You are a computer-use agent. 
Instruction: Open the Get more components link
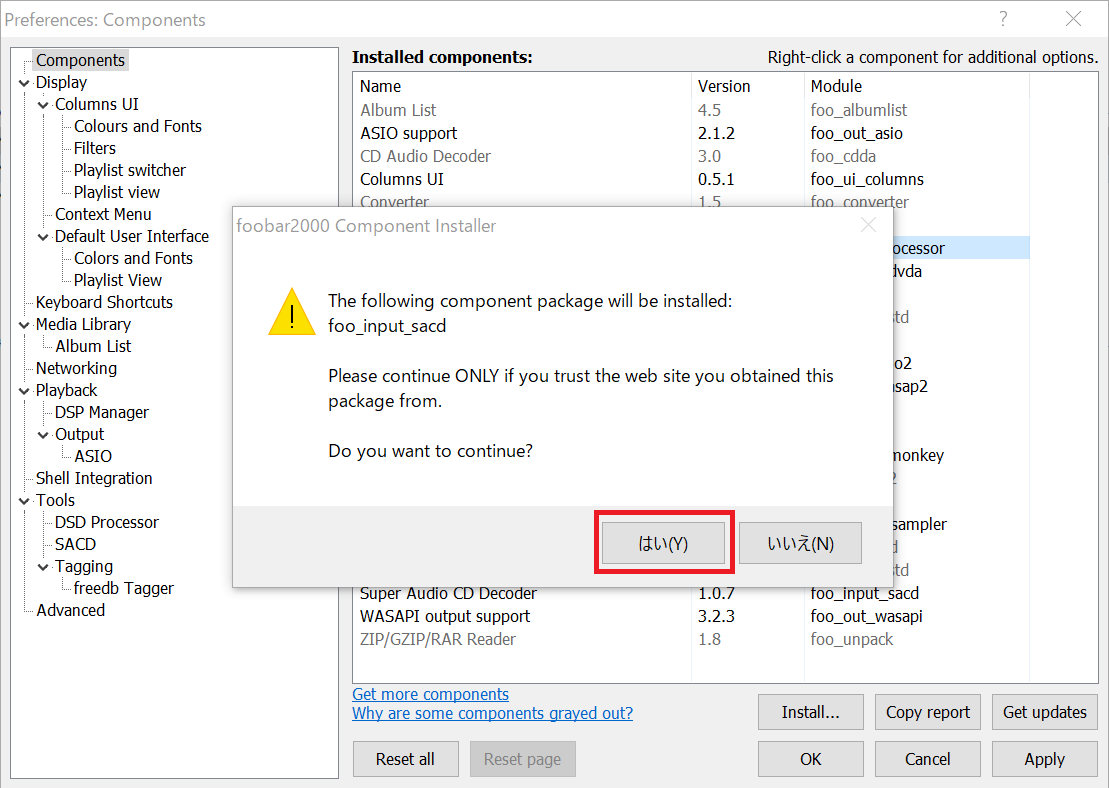430,694
